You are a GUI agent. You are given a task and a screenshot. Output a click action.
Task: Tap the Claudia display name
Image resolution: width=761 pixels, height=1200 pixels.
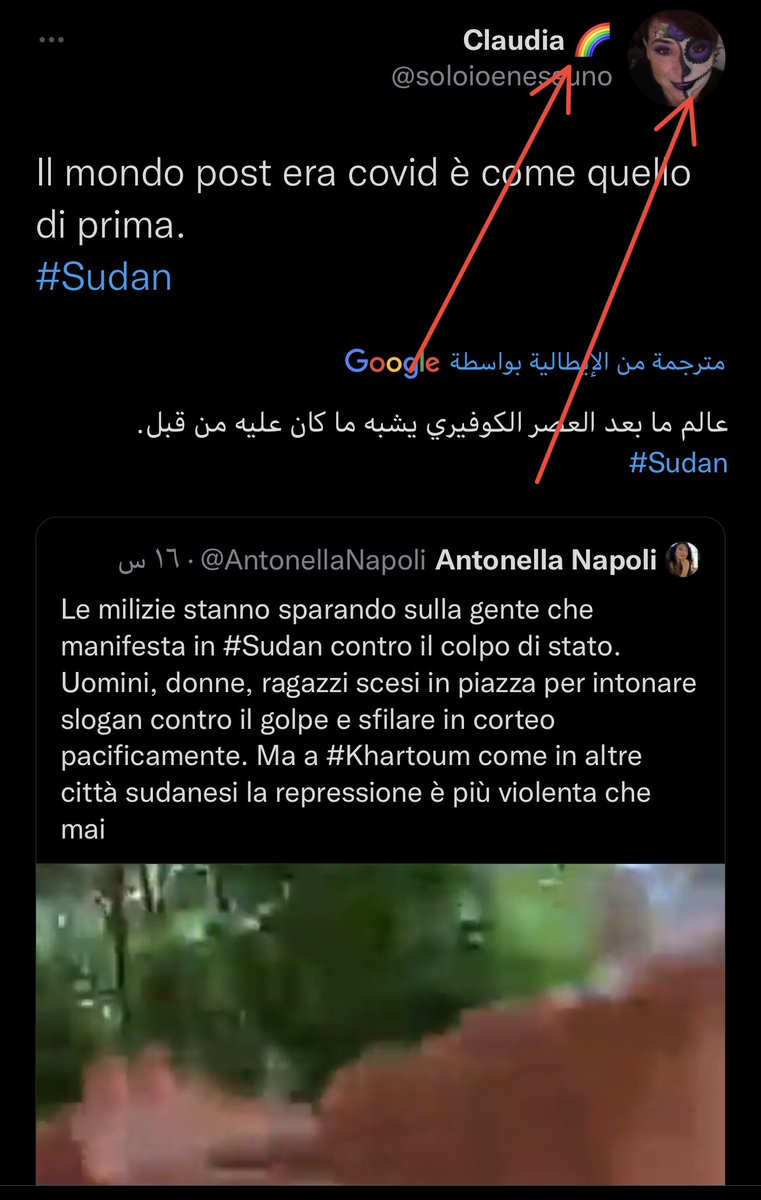[514, 41]
